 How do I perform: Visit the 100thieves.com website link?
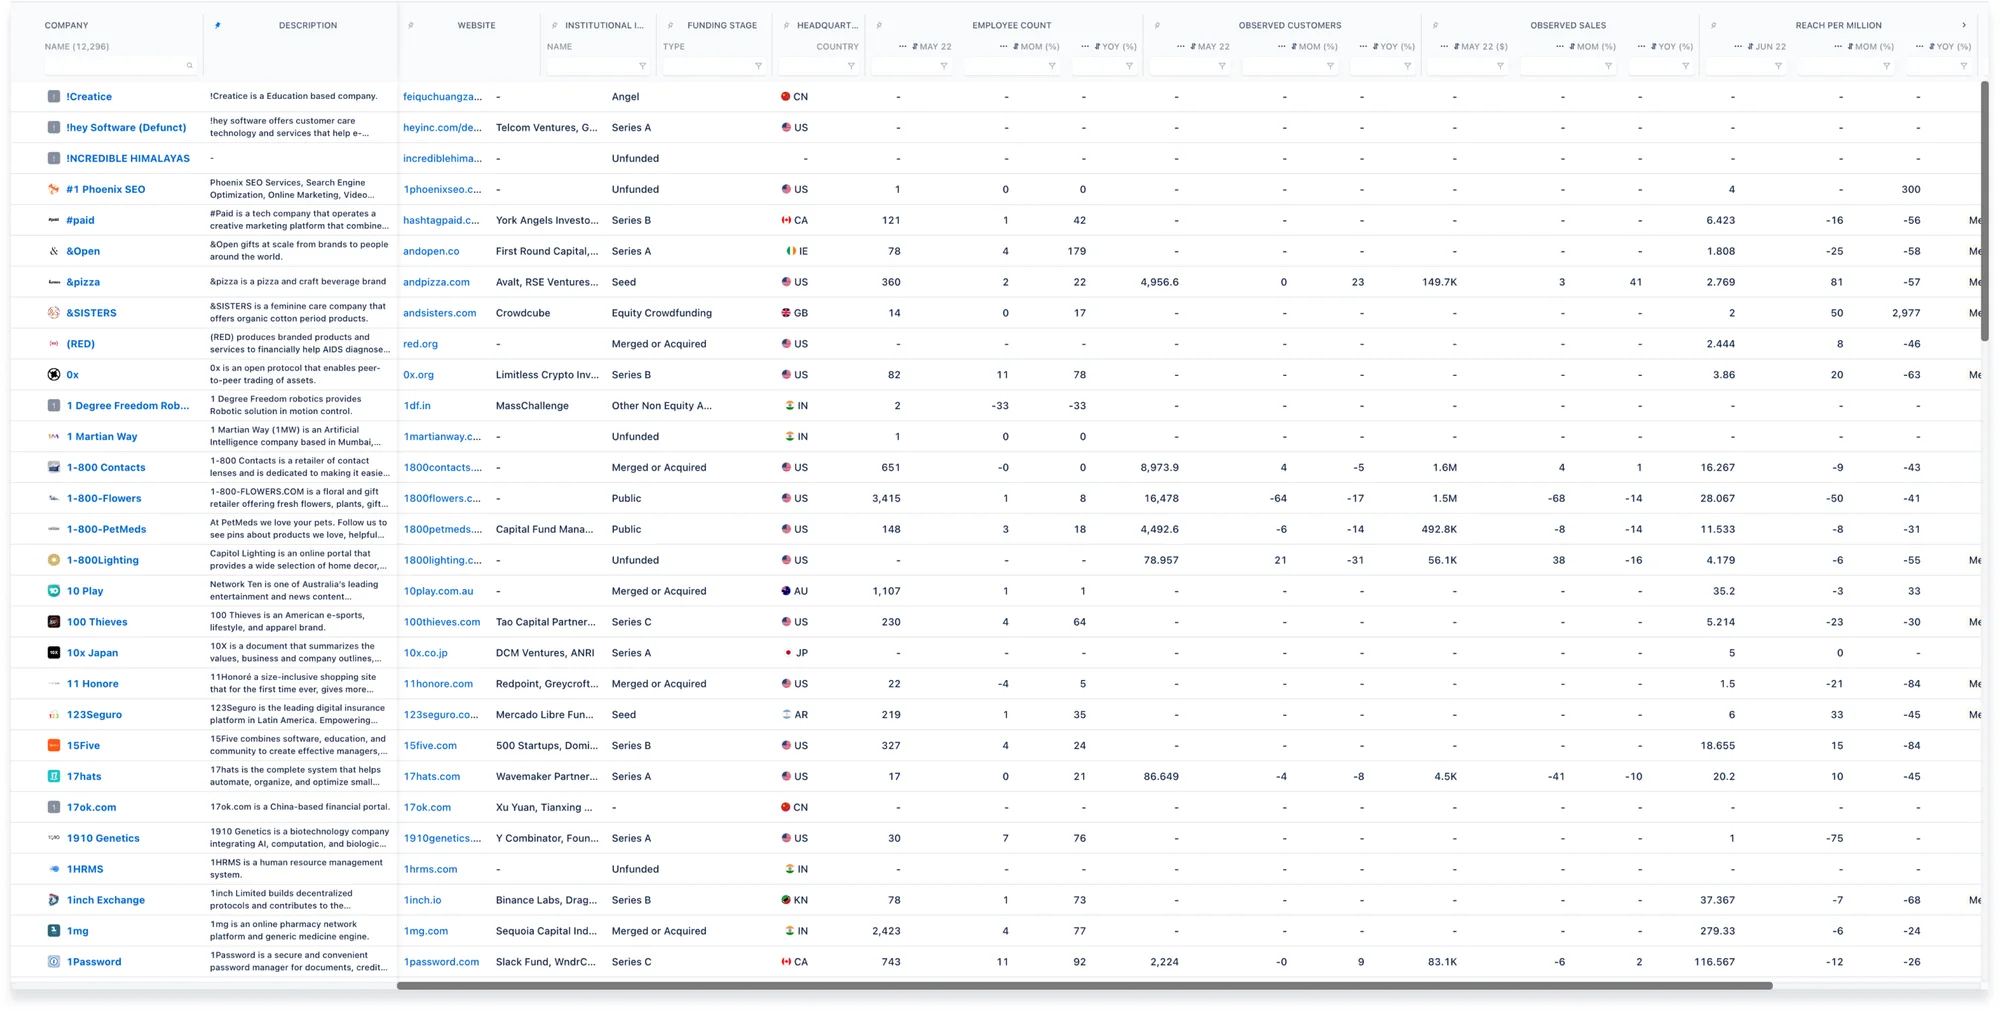(x=442, y=622)
